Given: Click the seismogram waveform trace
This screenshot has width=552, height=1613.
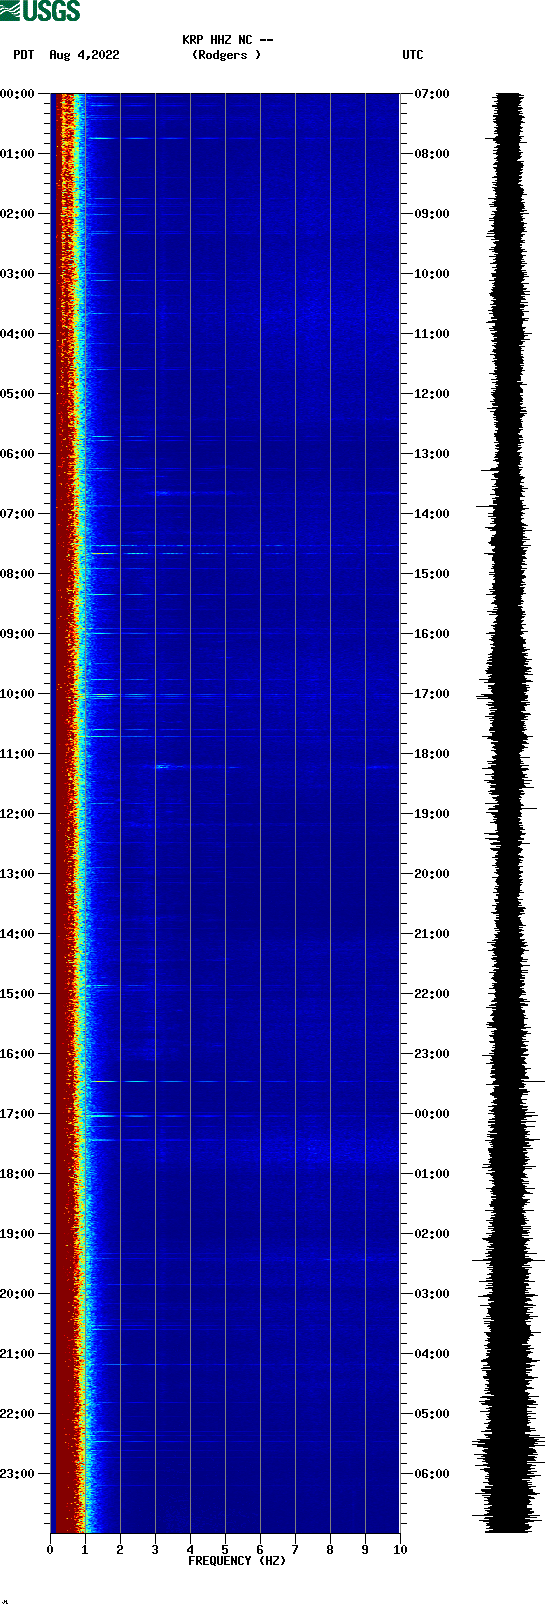Looking at the screenshot, I should [509, 813].
